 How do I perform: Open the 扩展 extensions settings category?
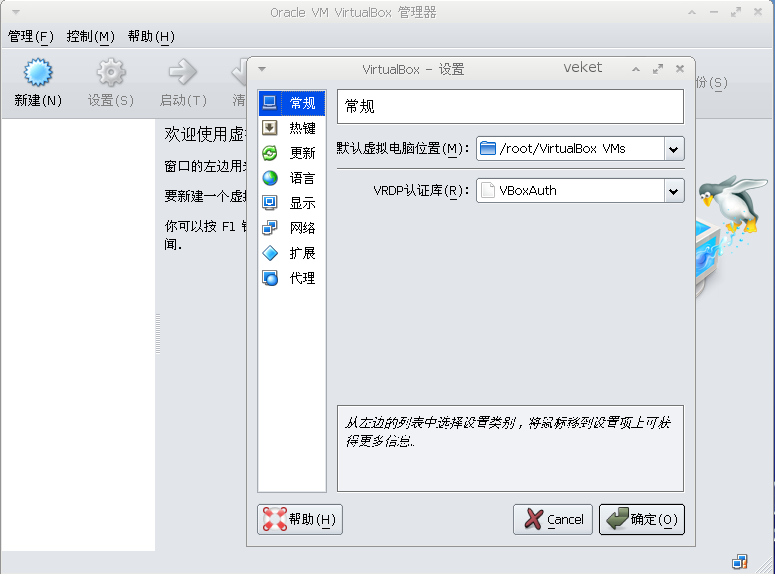[292, 253]
